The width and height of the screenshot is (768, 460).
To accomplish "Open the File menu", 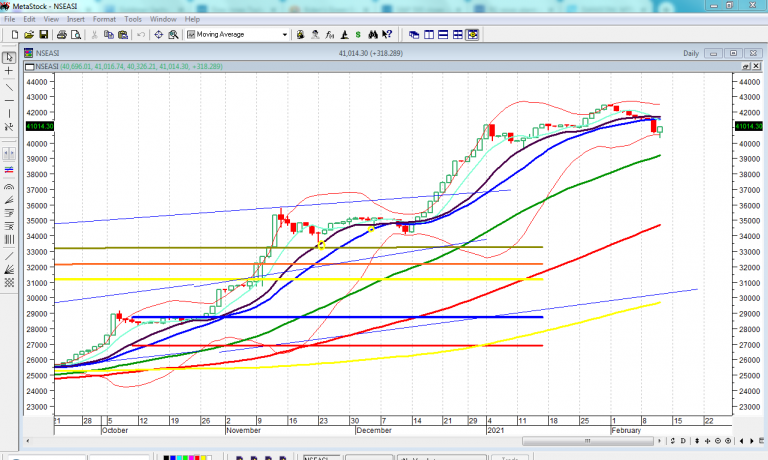I will point(9,19).
